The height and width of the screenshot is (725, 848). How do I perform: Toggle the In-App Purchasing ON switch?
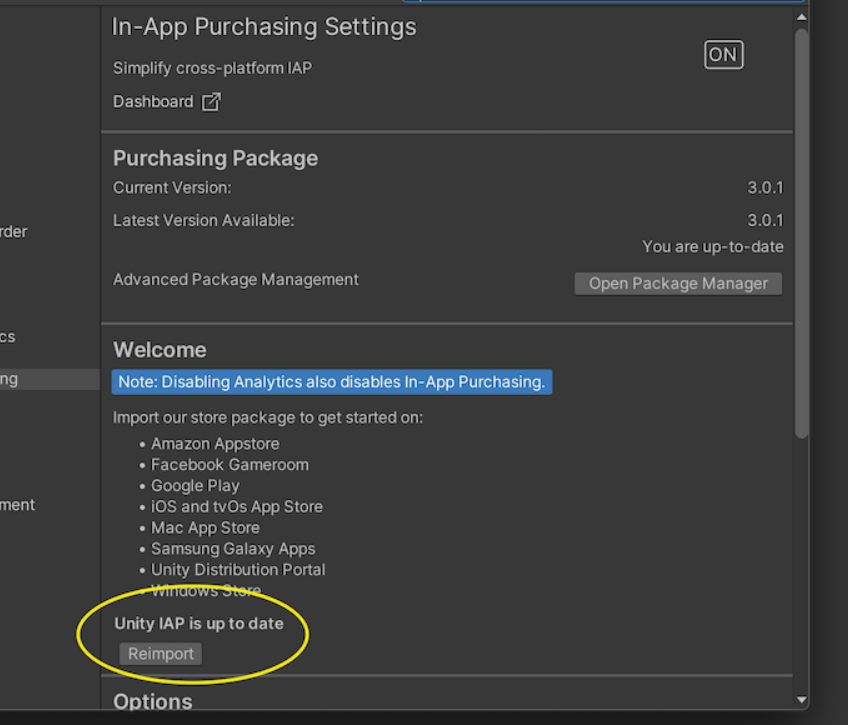point(724,55)
